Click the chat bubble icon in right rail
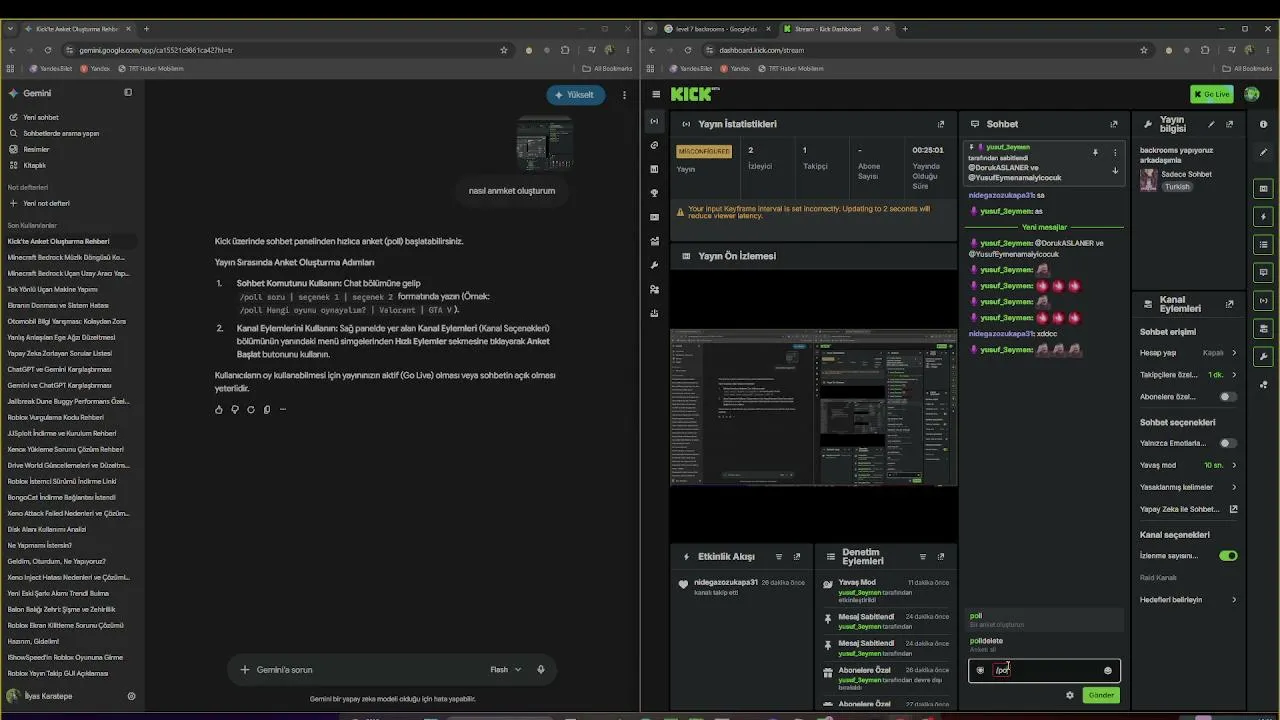The height and width of the screenshot is (720, 1280). (x=1264, y=272)
